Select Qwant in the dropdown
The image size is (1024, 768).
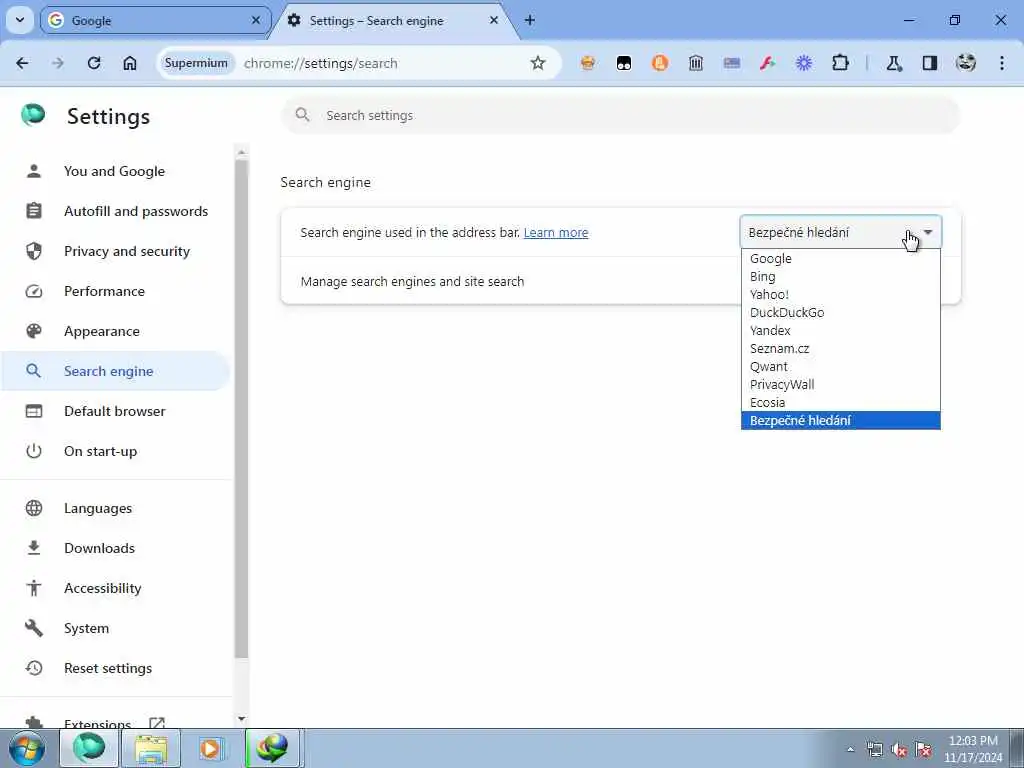(x=840, y=366)
